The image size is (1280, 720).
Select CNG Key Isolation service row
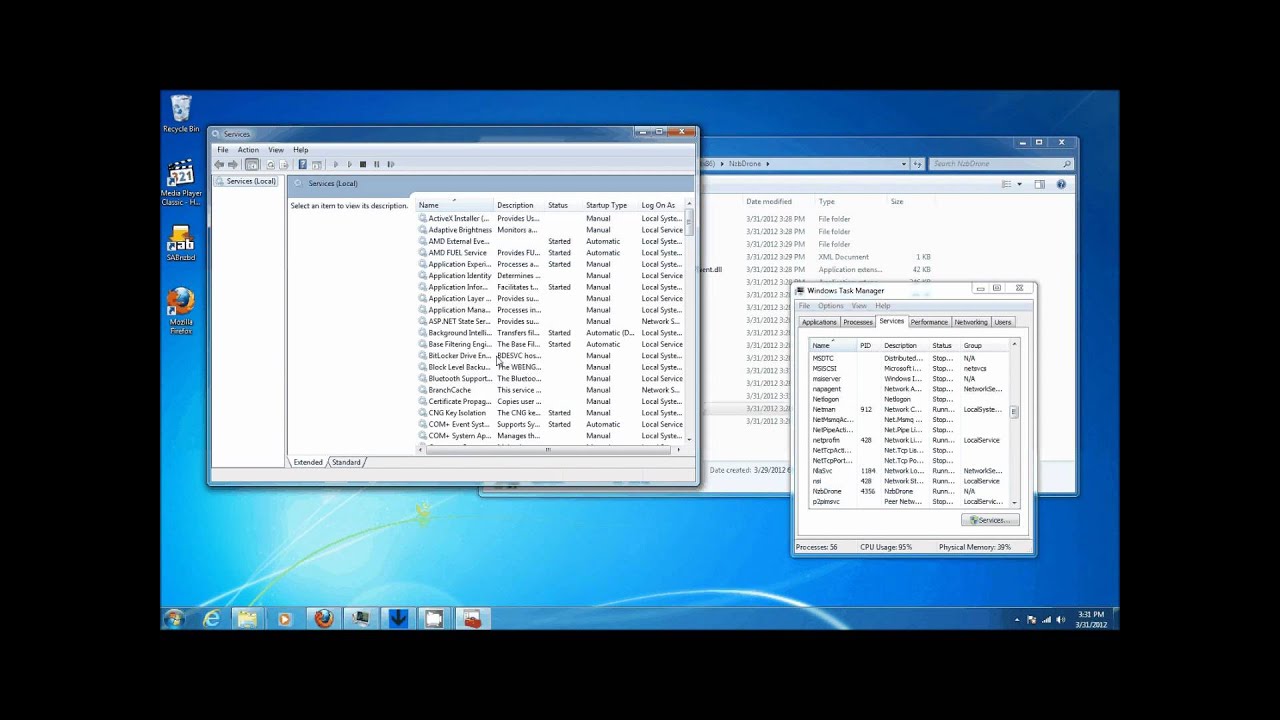click(551, 413)
